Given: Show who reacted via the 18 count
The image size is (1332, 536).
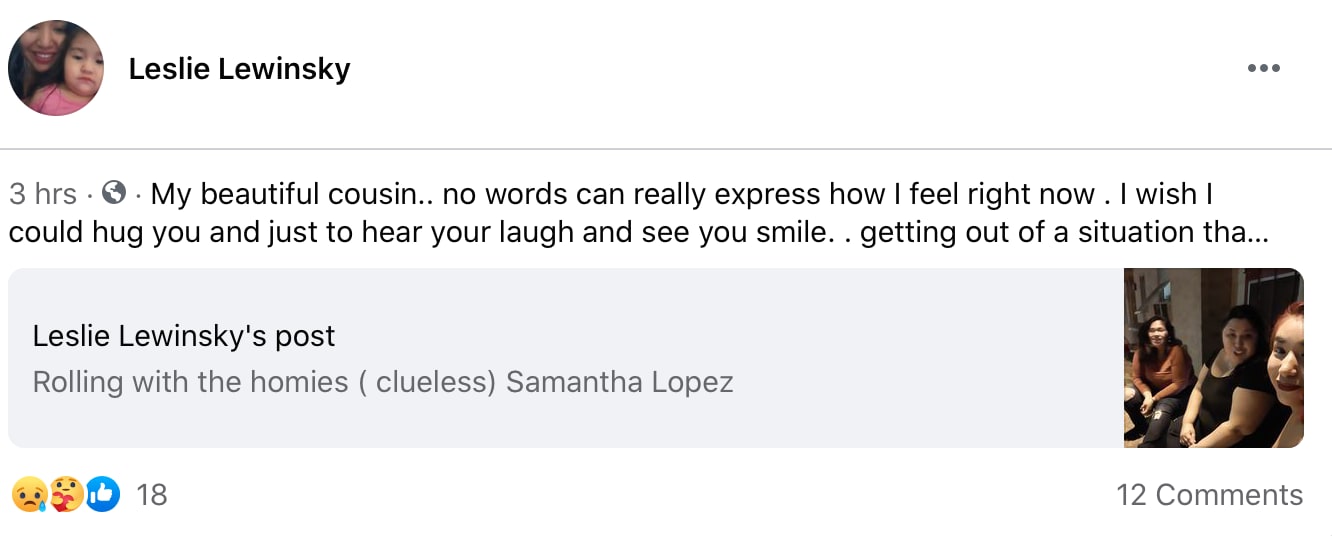Looking at the screenshot, I should 151,495.
